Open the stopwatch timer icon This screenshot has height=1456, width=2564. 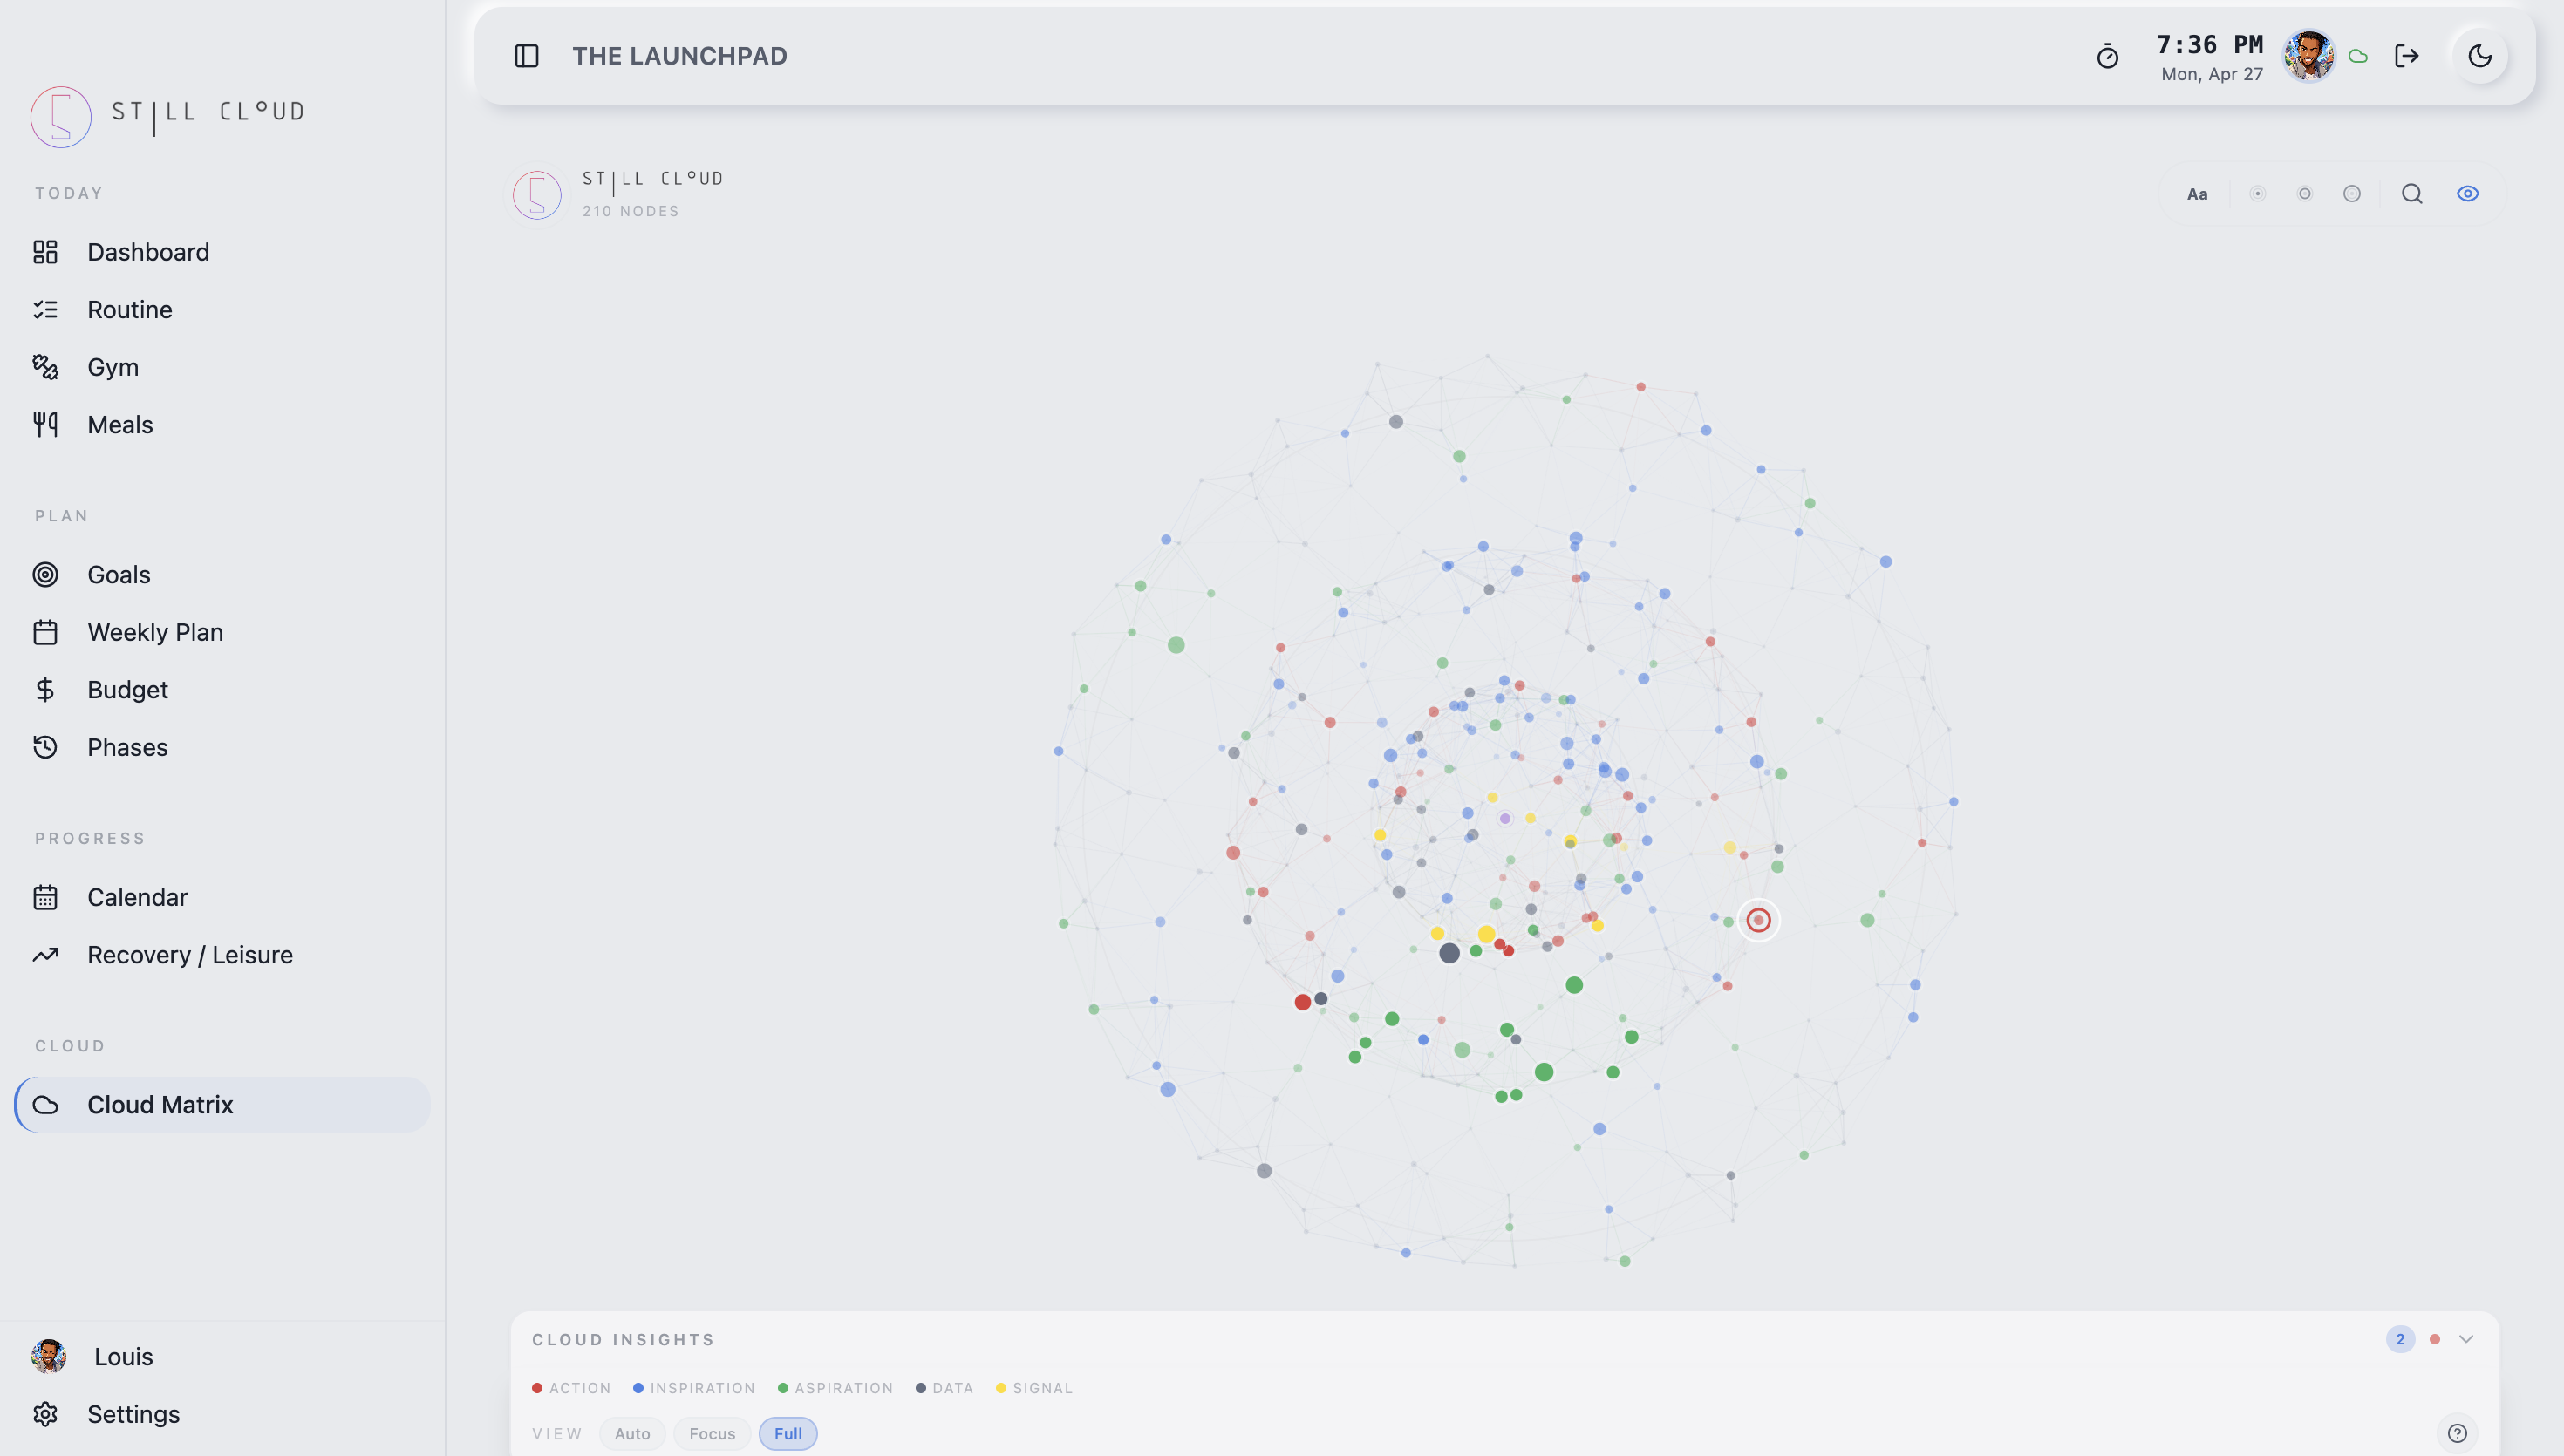pyautogui.click(x=2107, y=57)
